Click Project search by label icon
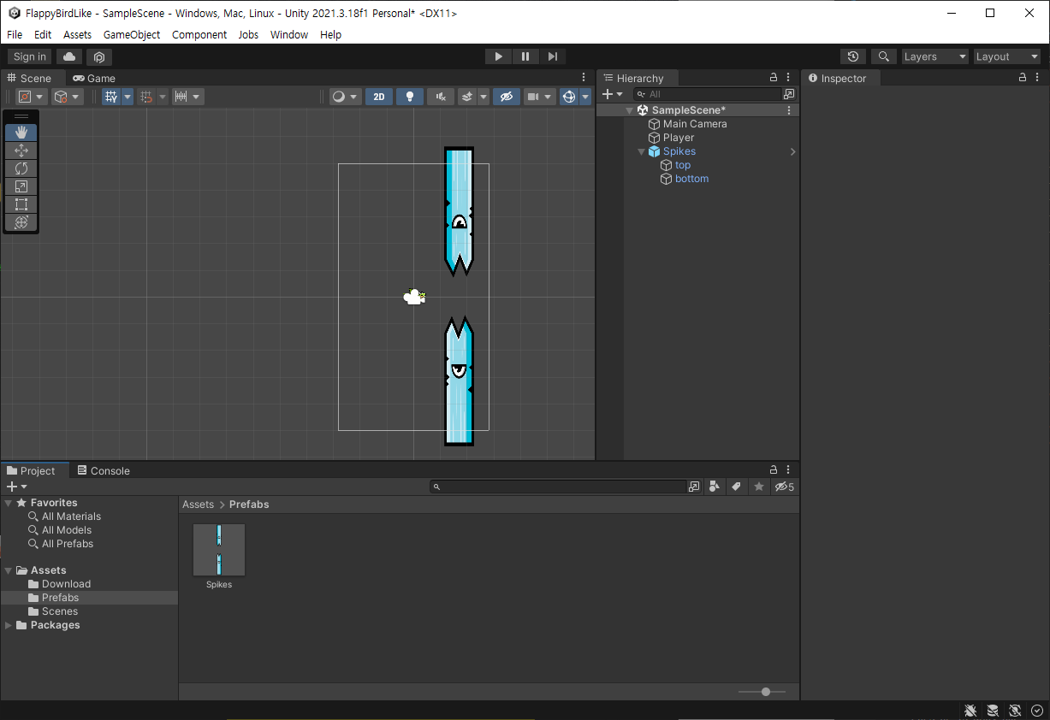1050x720 pixels. pos(737,487)
